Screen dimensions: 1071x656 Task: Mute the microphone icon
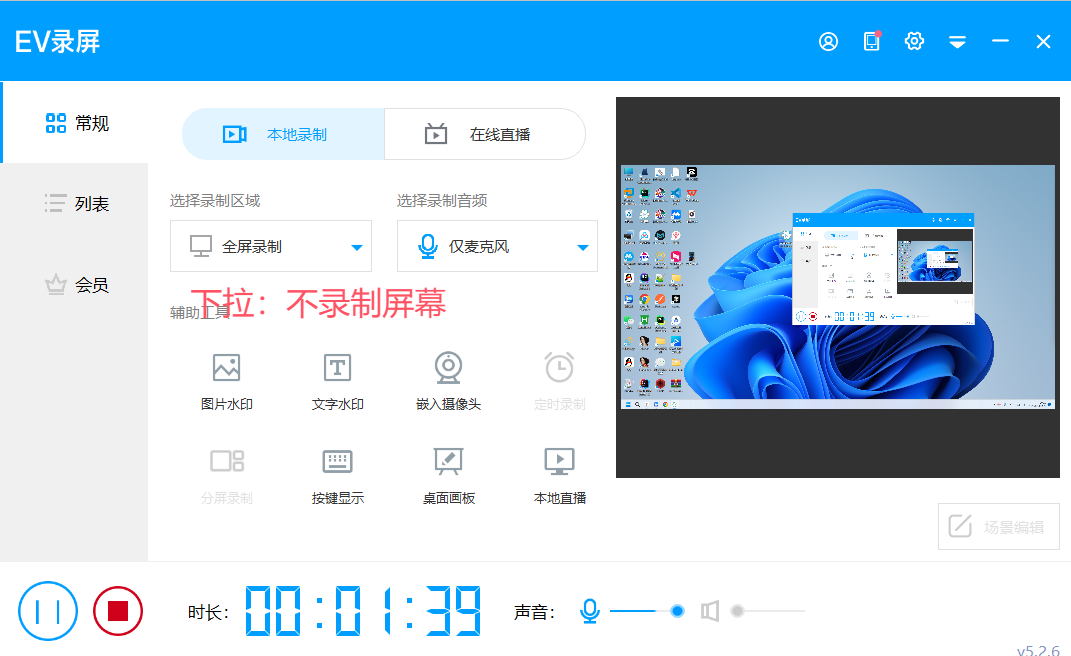pyautogui.click(x=589, y=611)
